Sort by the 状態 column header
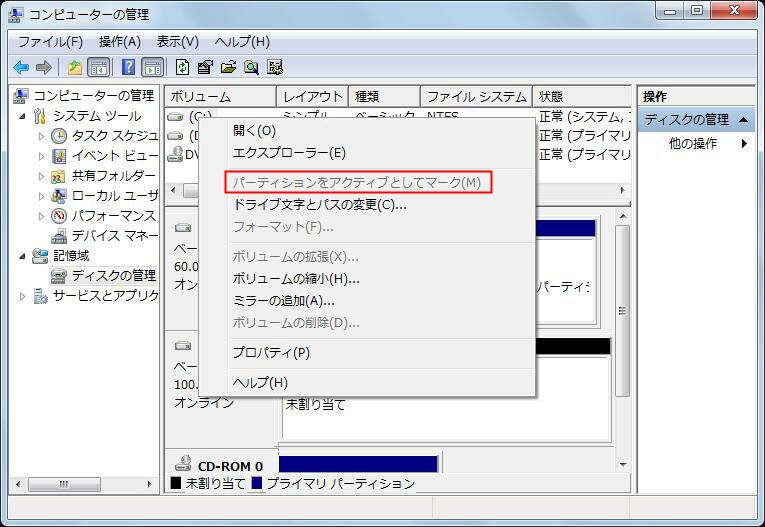 click(583, 97)
